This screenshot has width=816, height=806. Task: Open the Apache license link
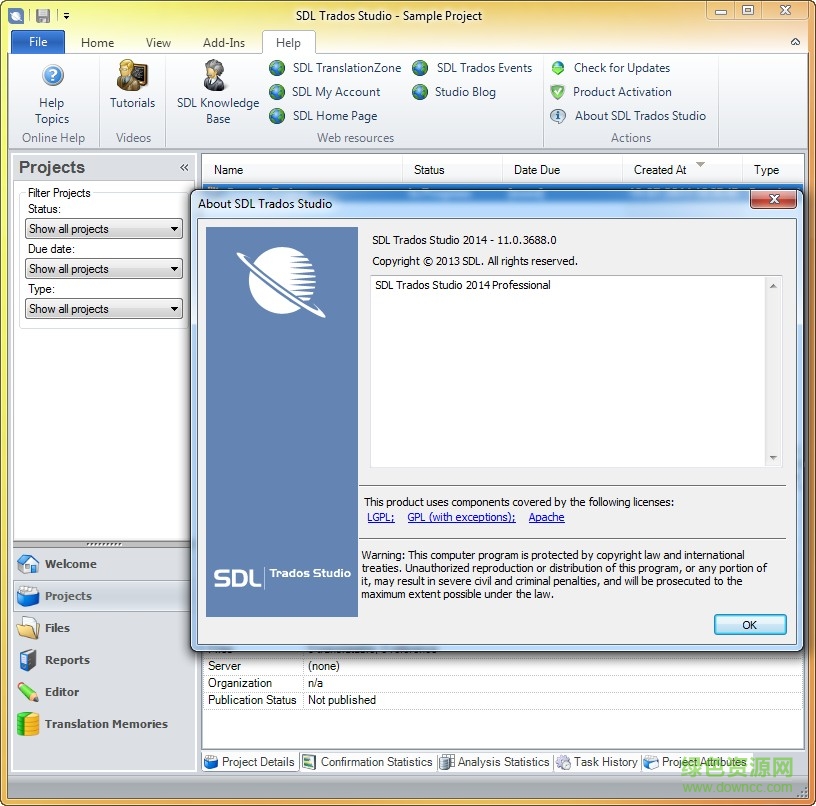[546, 517]
